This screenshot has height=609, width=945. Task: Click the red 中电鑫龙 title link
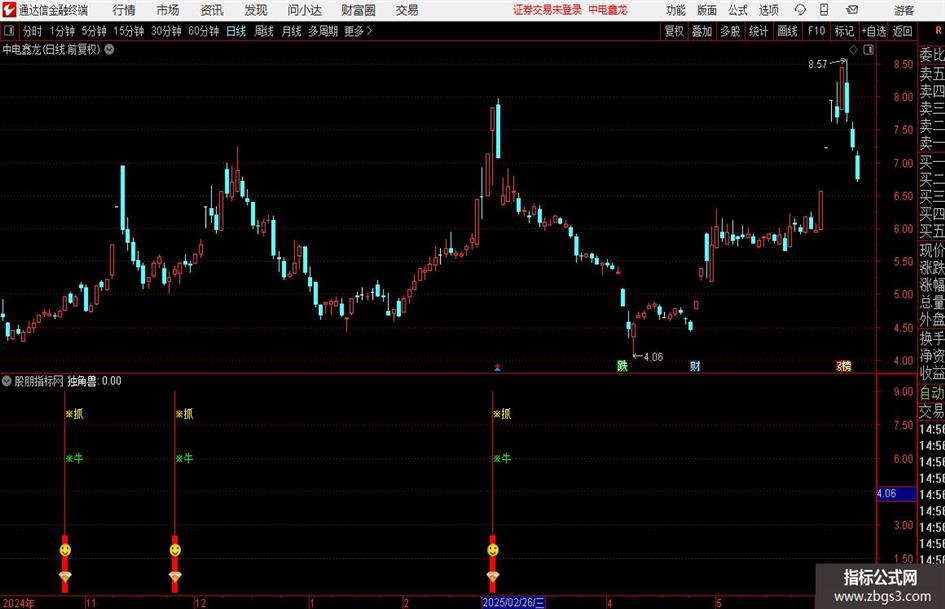[x=608, y=10]
